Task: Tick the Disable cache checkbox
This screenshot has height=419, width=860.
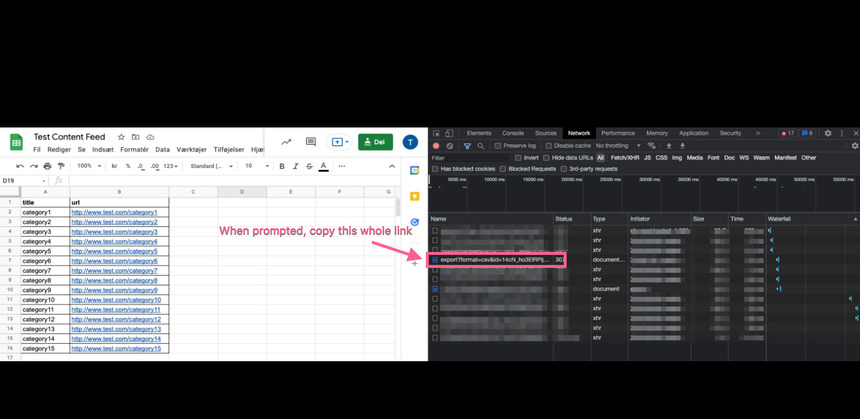Action: click(x=548, y=146)
